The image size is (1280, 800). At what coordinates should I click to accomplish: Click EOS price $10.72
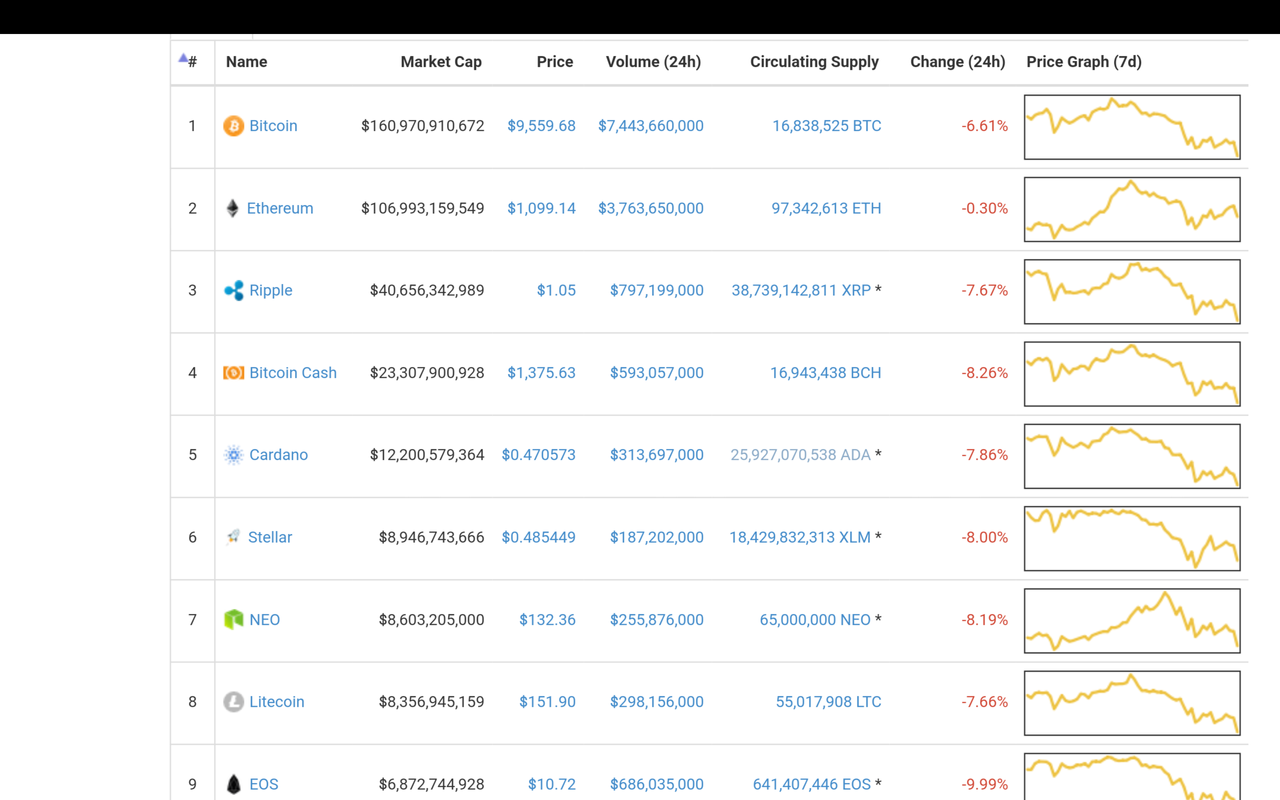point(552,784)
